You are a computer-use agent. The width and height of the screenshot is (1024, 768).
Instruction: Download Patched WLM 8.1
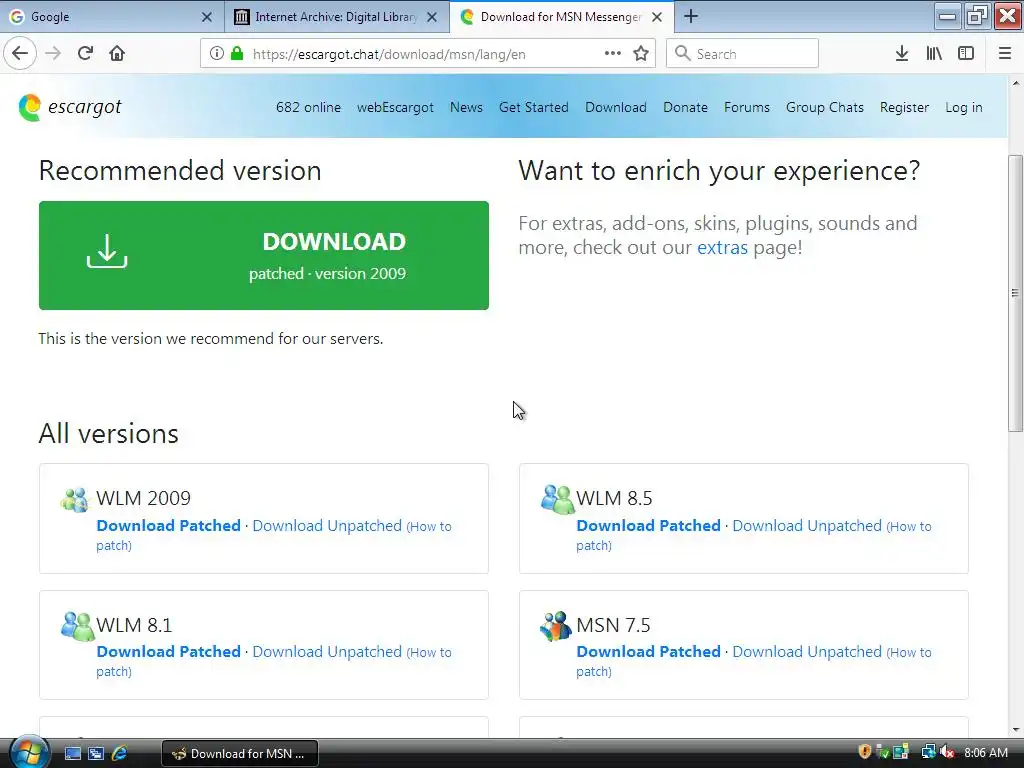tap(168, 652)
